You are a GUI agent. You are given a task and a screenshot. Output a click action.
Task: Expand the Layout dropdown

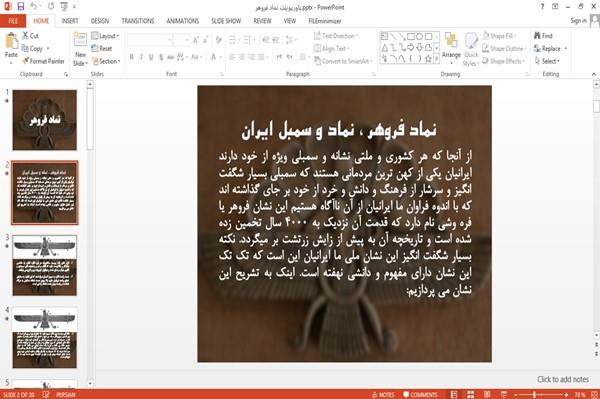coord(105,36)
